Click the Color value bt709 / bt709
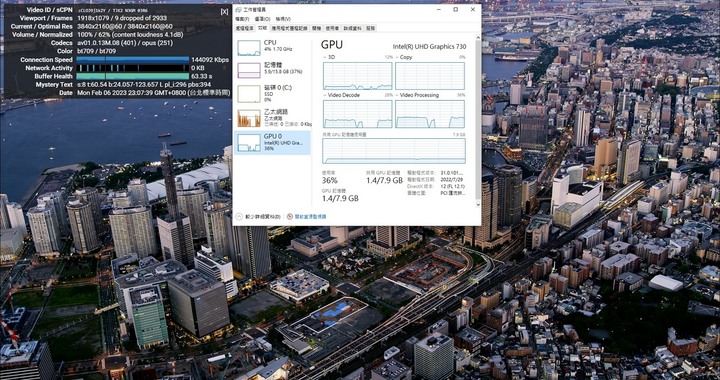The image size is (720, 380). [x=96, y=51]
